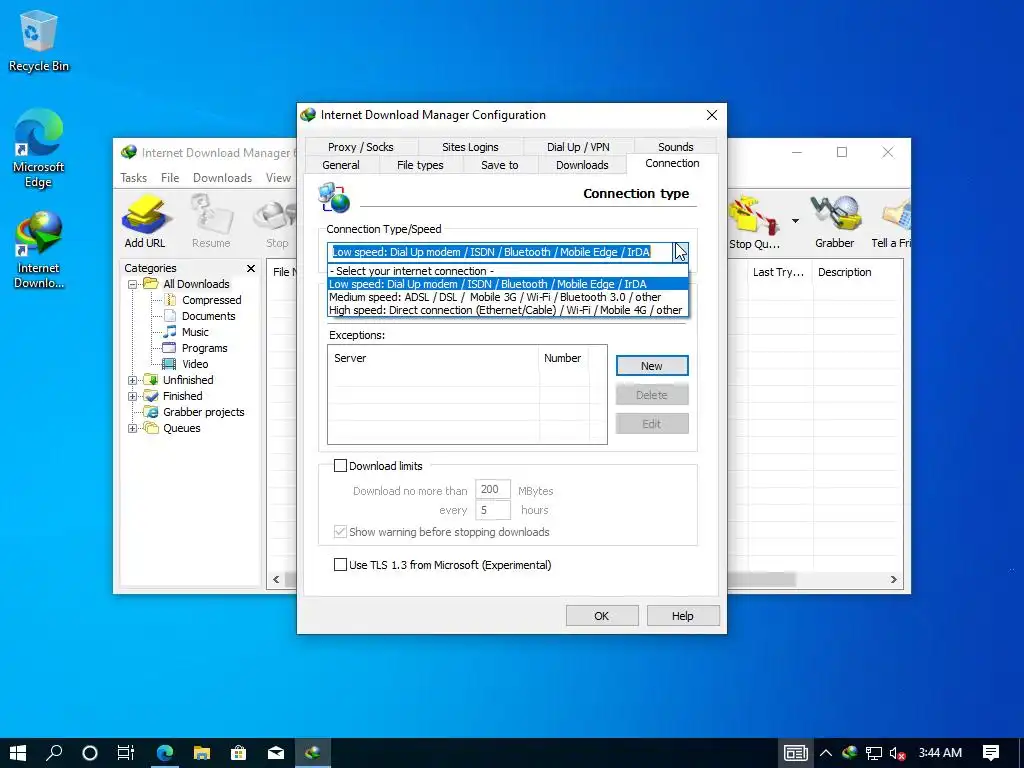
Task: Choose Medium speed ADSL/DSL option
Action: (x=507, y=297)
